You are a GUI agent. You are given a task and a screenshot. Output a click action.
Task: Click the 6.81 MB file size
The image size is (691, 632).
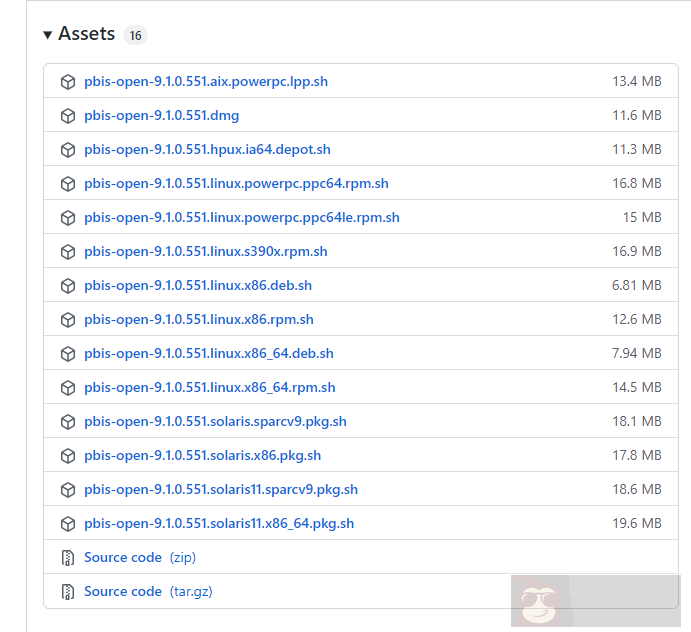point(637,285)
